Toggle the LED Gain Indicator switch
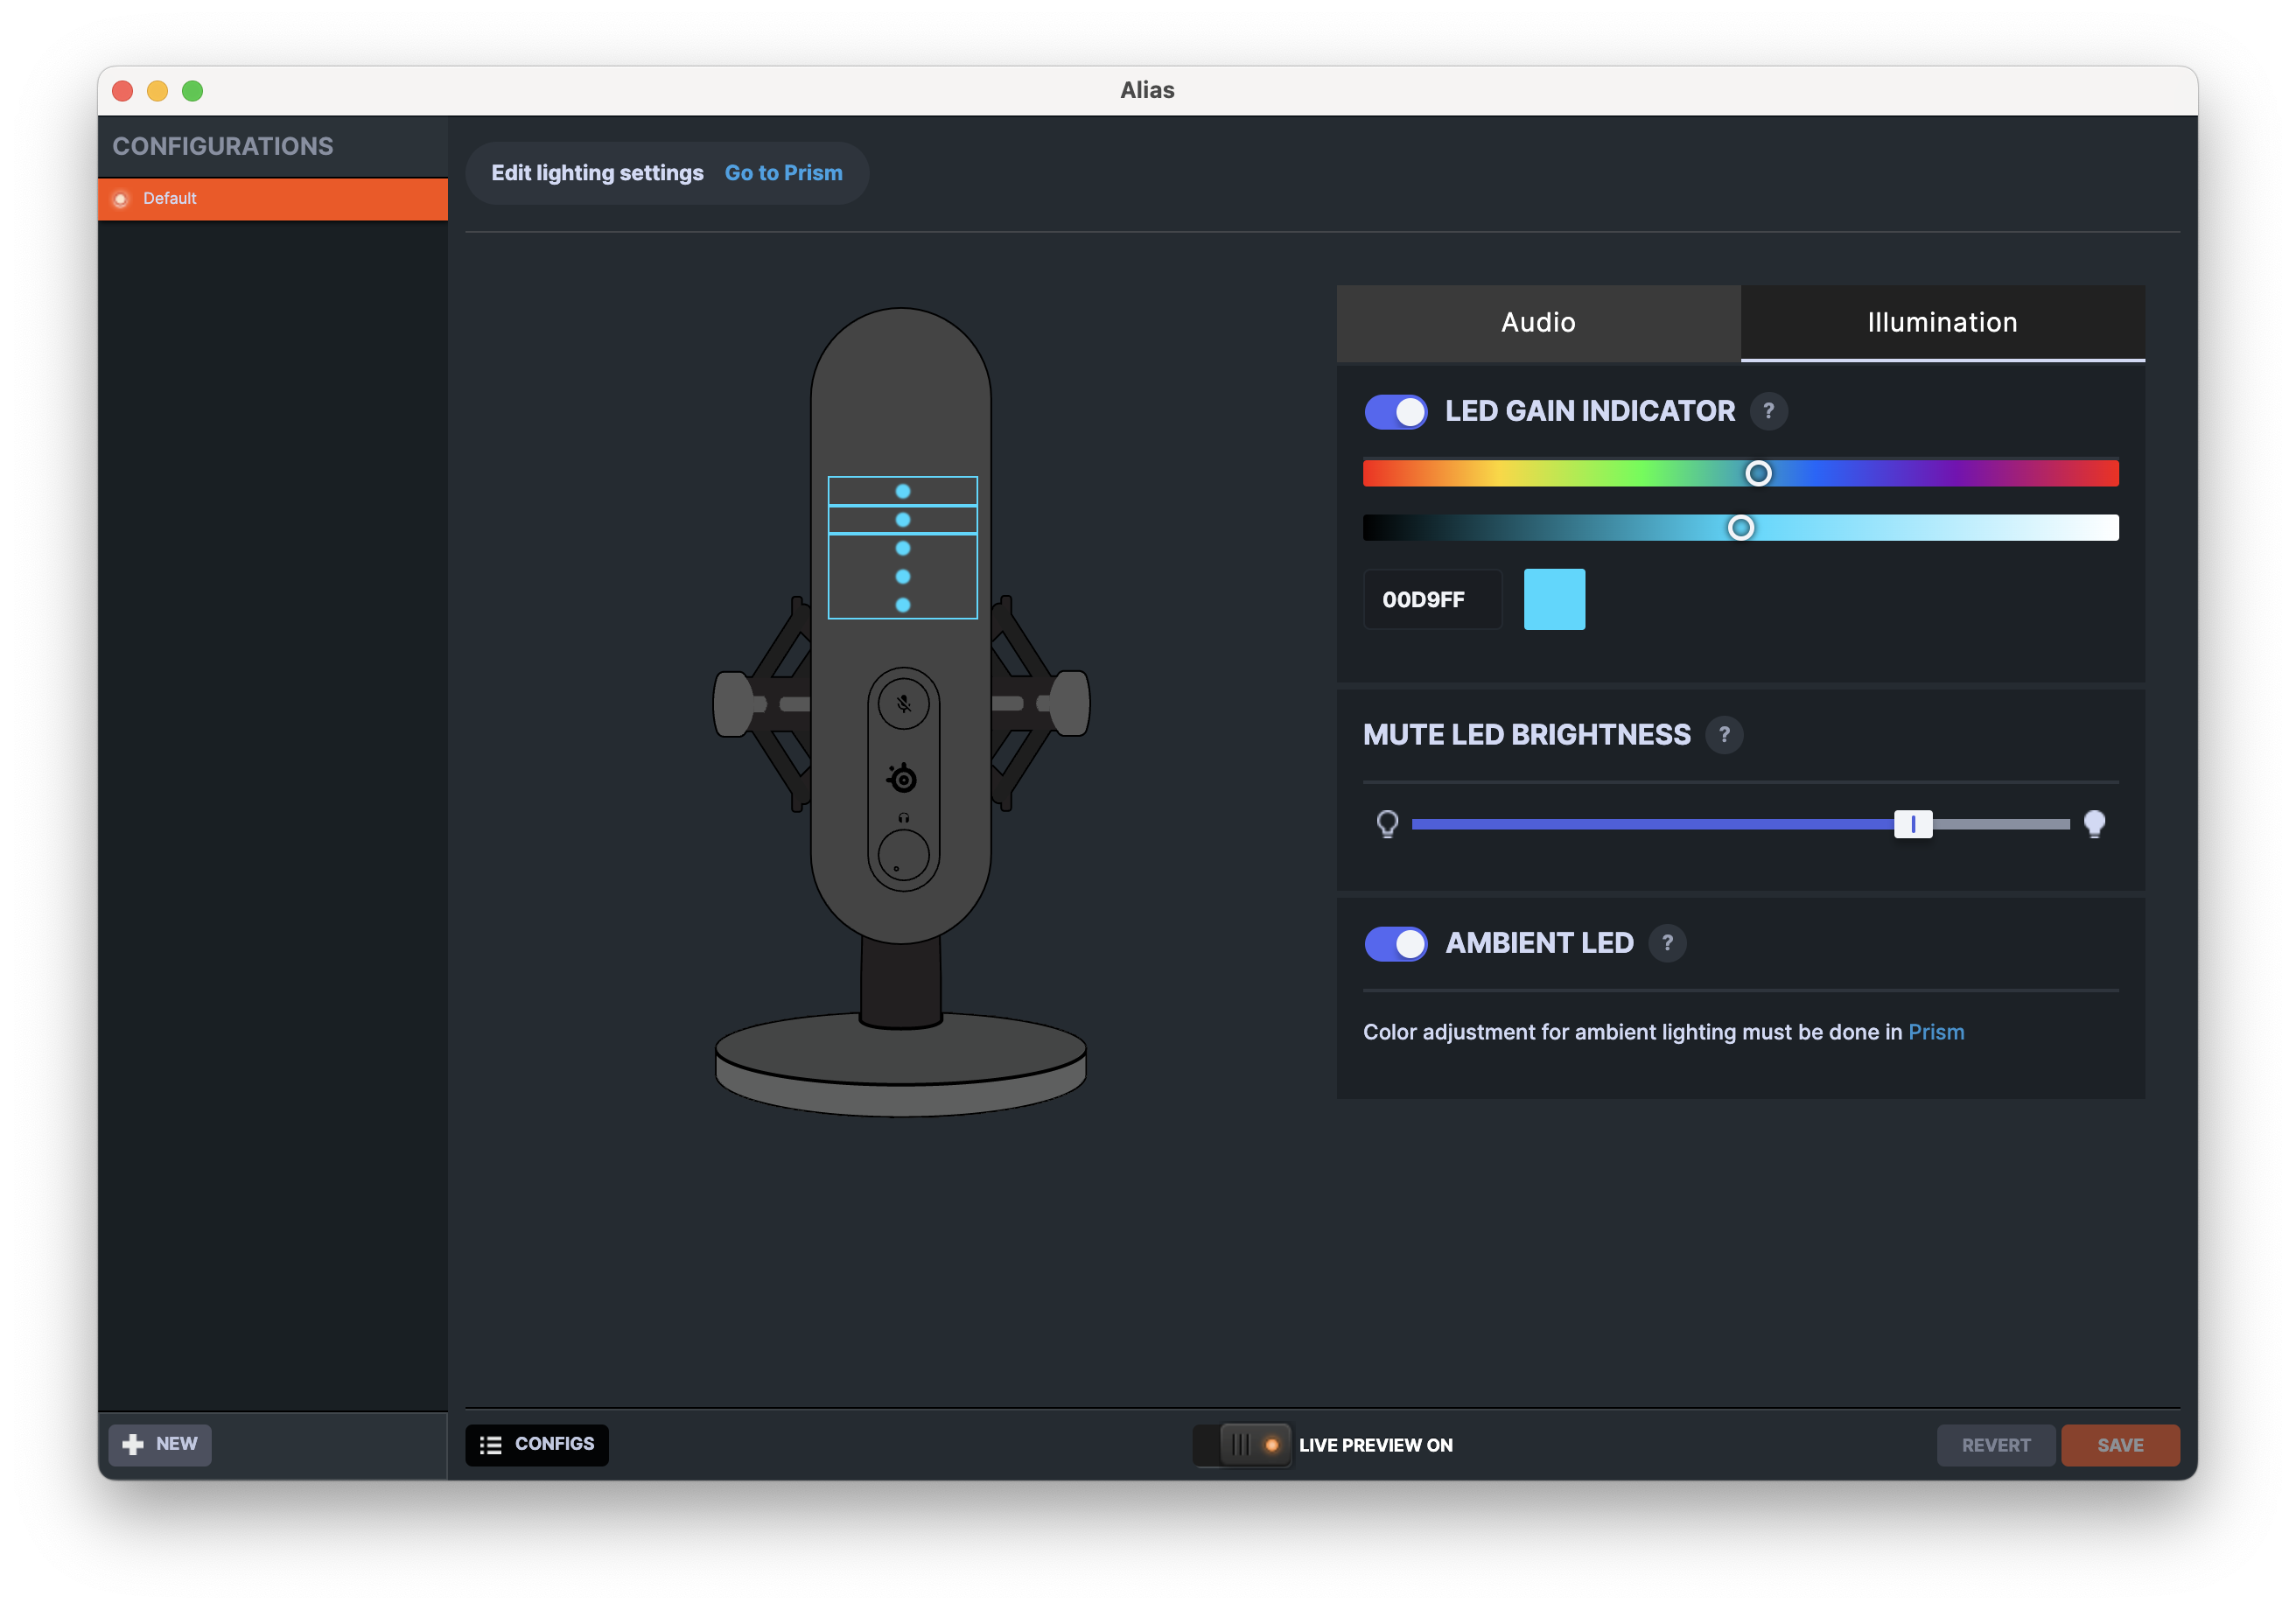The width and height of the screenshot is (2296, 1610). coord(1396,411)
